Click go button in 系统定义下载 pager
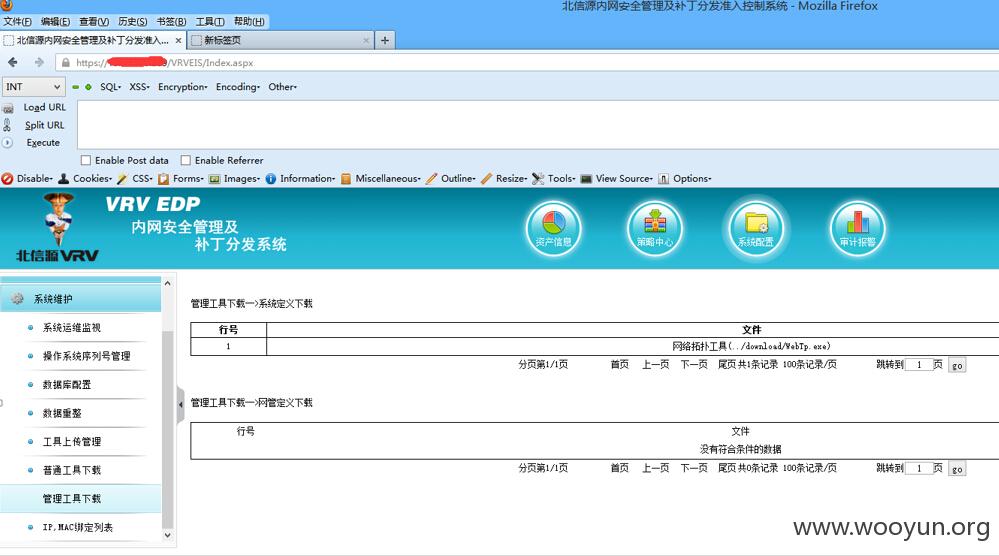The width and height of the screenshot is (999, 556). pyautogui.click(x=957, y=366)
